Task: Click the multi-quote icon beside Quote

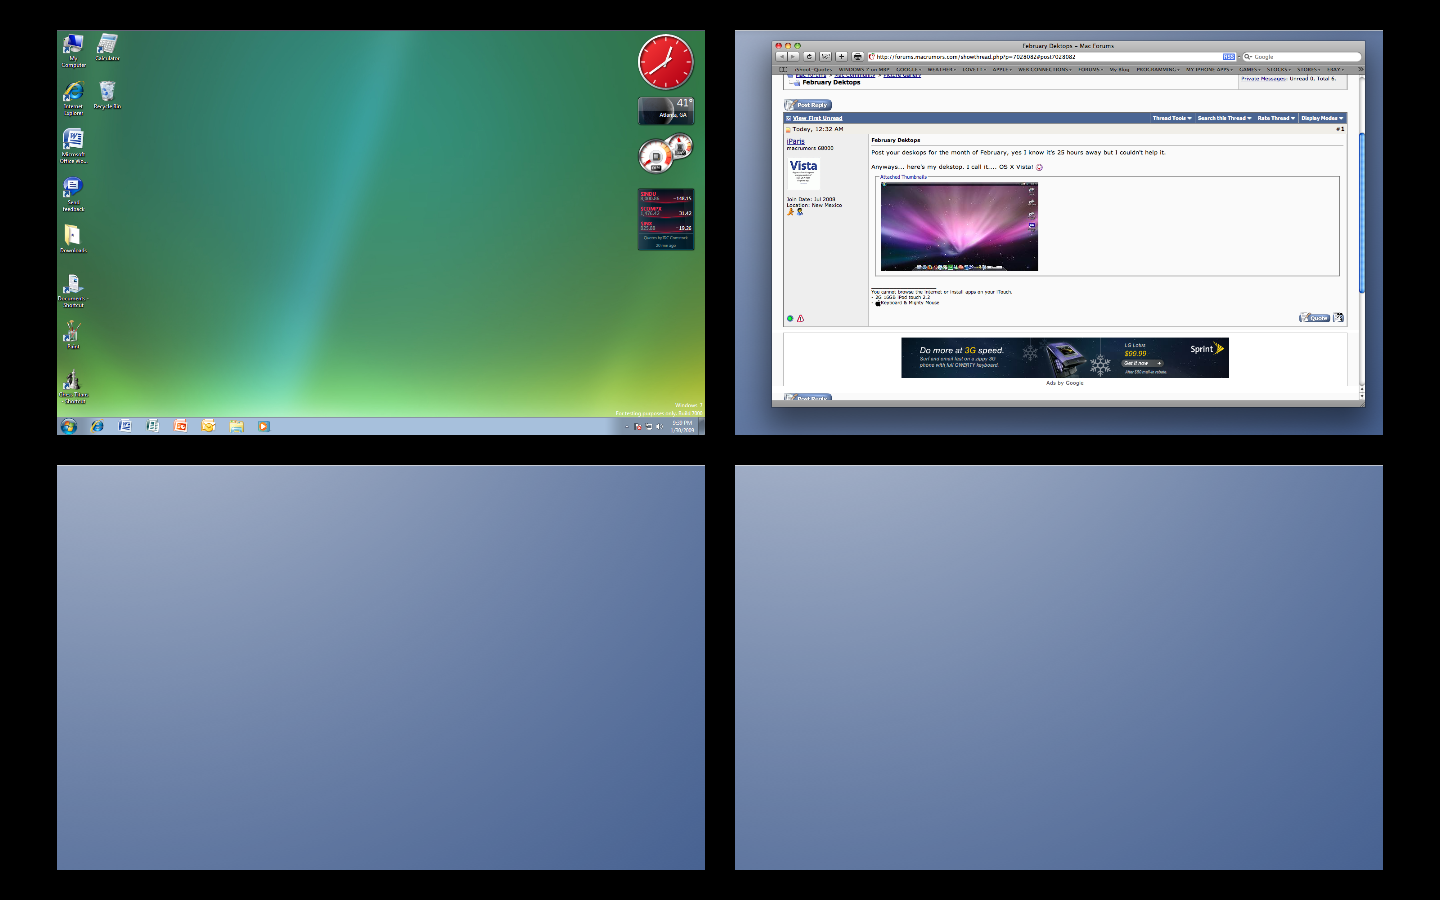Action: [1338, 318]
